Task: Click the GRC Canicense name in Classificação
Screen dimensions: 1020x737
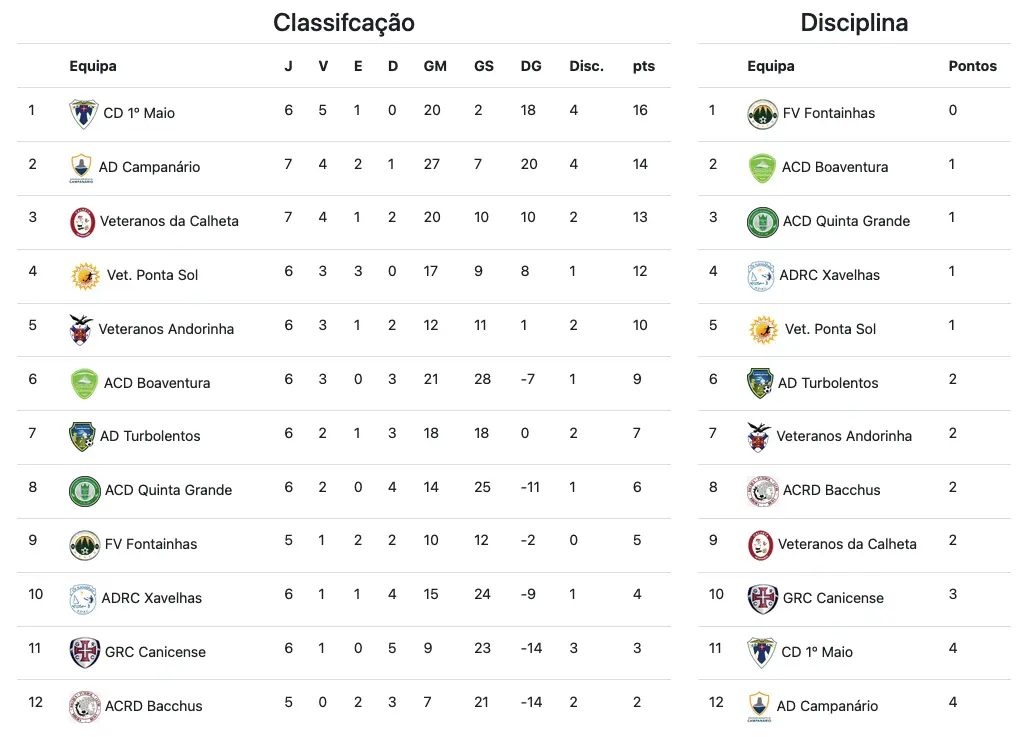Action: click(155, 652)
